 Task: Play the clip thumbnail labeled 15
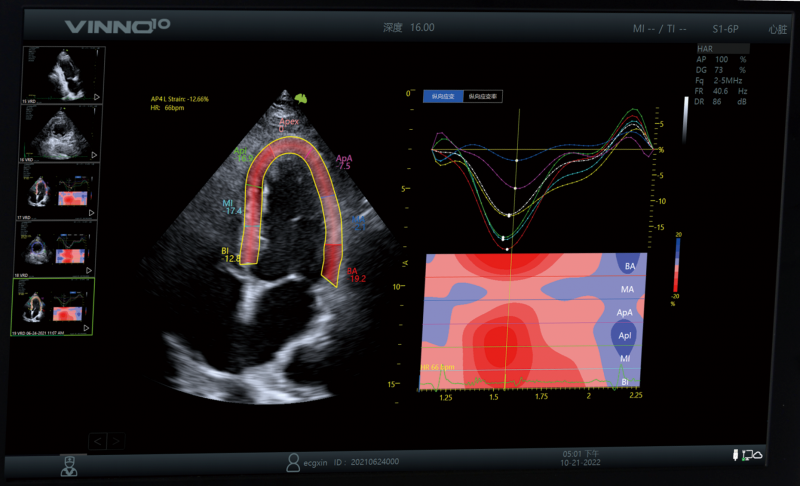(x=95, y=98)
